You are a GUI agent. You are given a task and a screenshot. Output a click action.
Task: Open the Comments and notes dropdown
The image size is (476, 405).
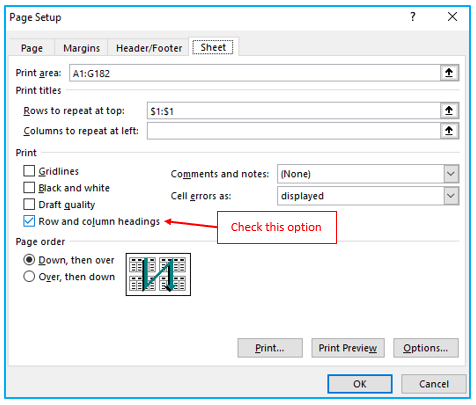point(451,174)
